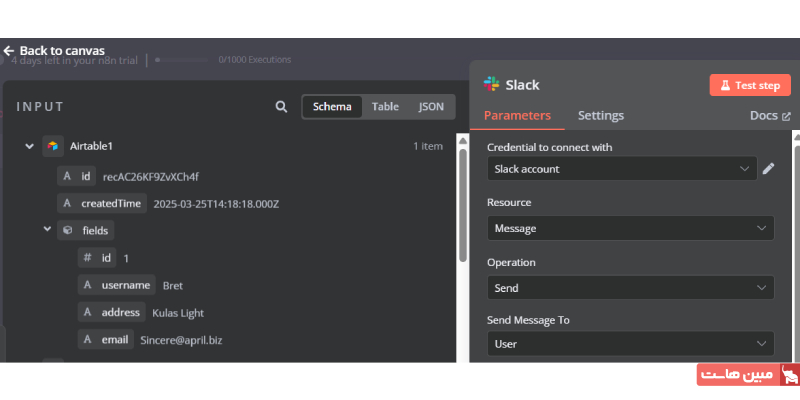Switch input view to Schema
This screenshot has width=800, height=400.
tap(332, 107)
